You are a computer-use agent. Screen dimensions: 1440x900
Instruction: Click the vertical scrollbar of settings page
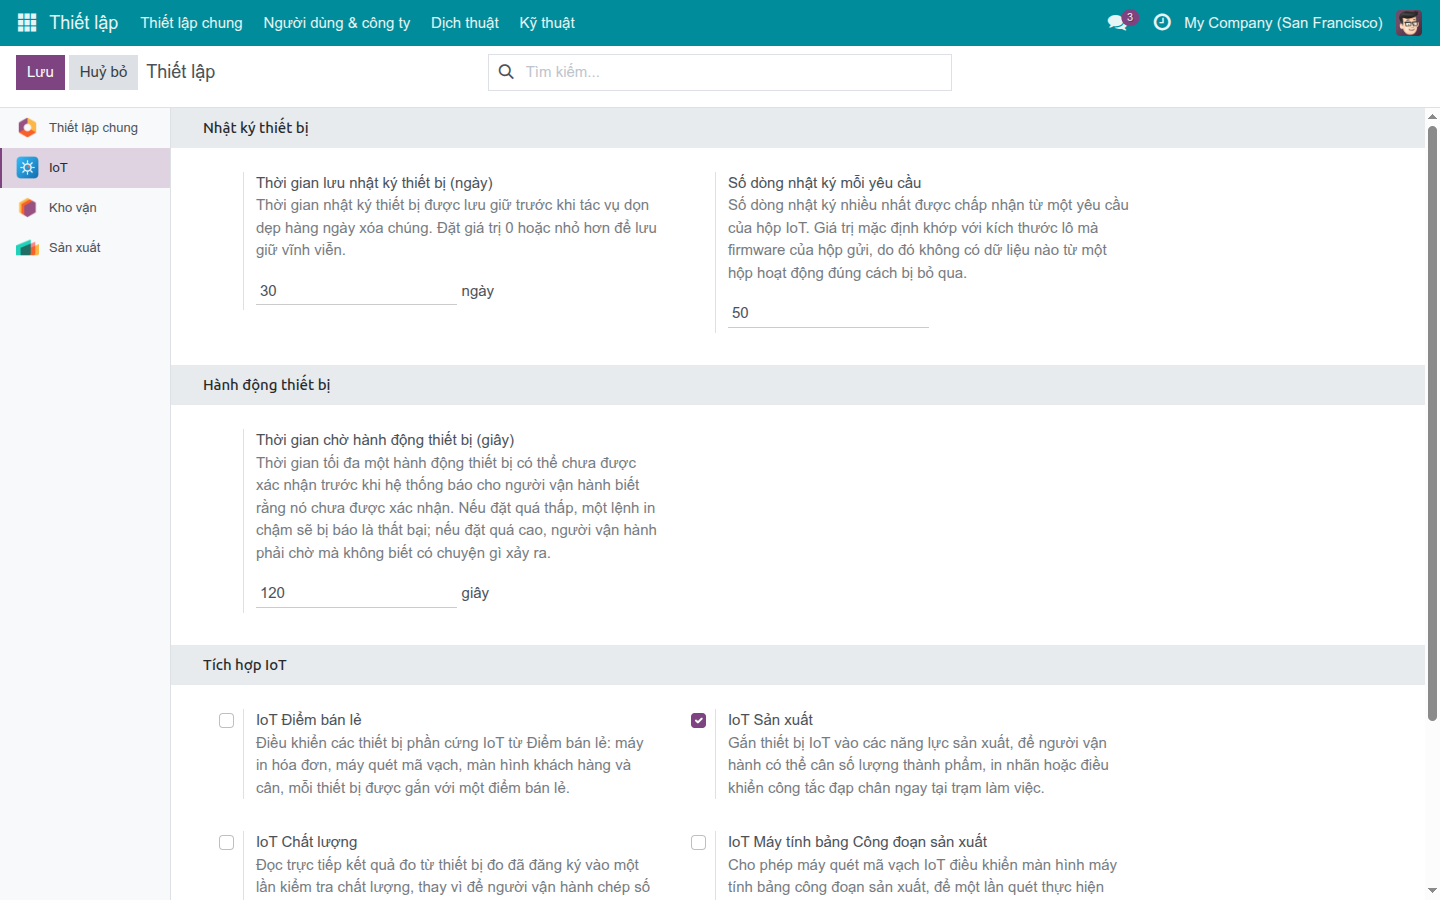pyautogui.click(x=1432, y=420)
